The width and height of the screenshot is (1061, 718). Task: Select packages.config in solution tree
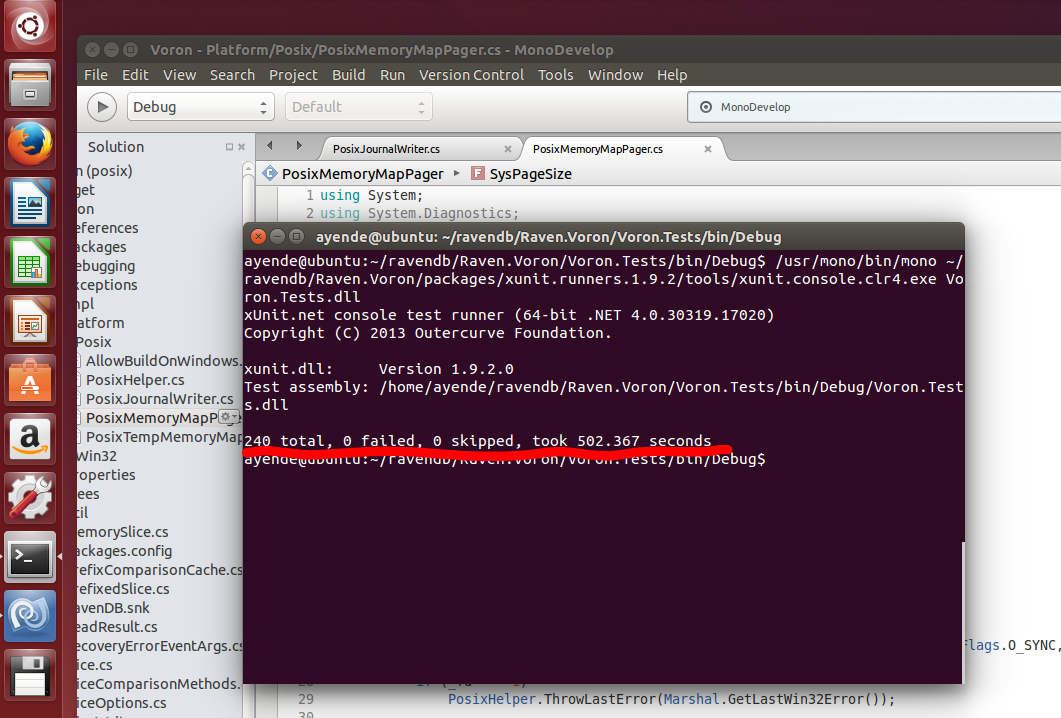[125, 551]
